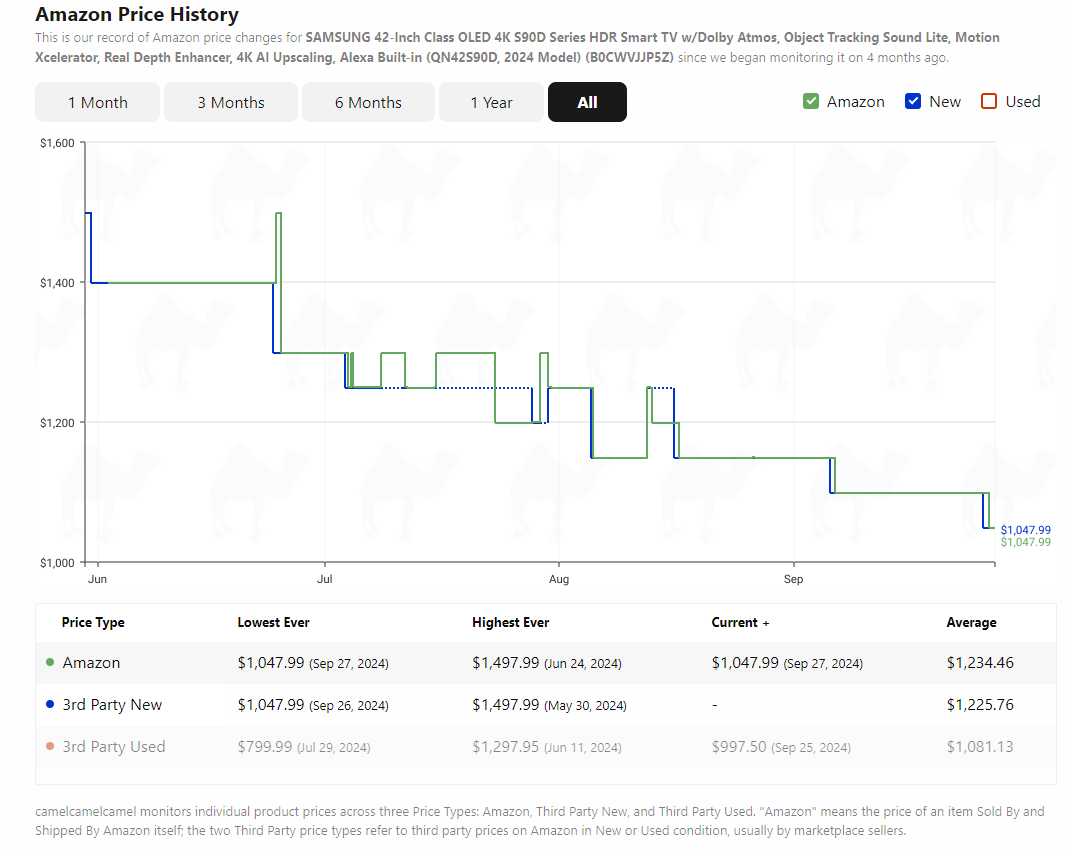Show the 6 Months price history
Screen dimensions: 1071x852
click(368, 102)
